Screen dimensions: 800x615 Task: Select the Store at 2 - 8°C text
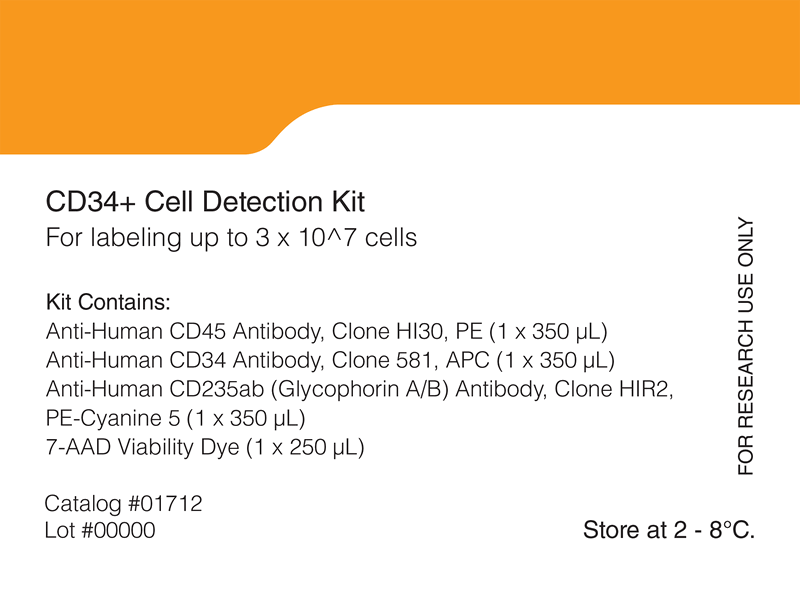click(x=669, y=530)
